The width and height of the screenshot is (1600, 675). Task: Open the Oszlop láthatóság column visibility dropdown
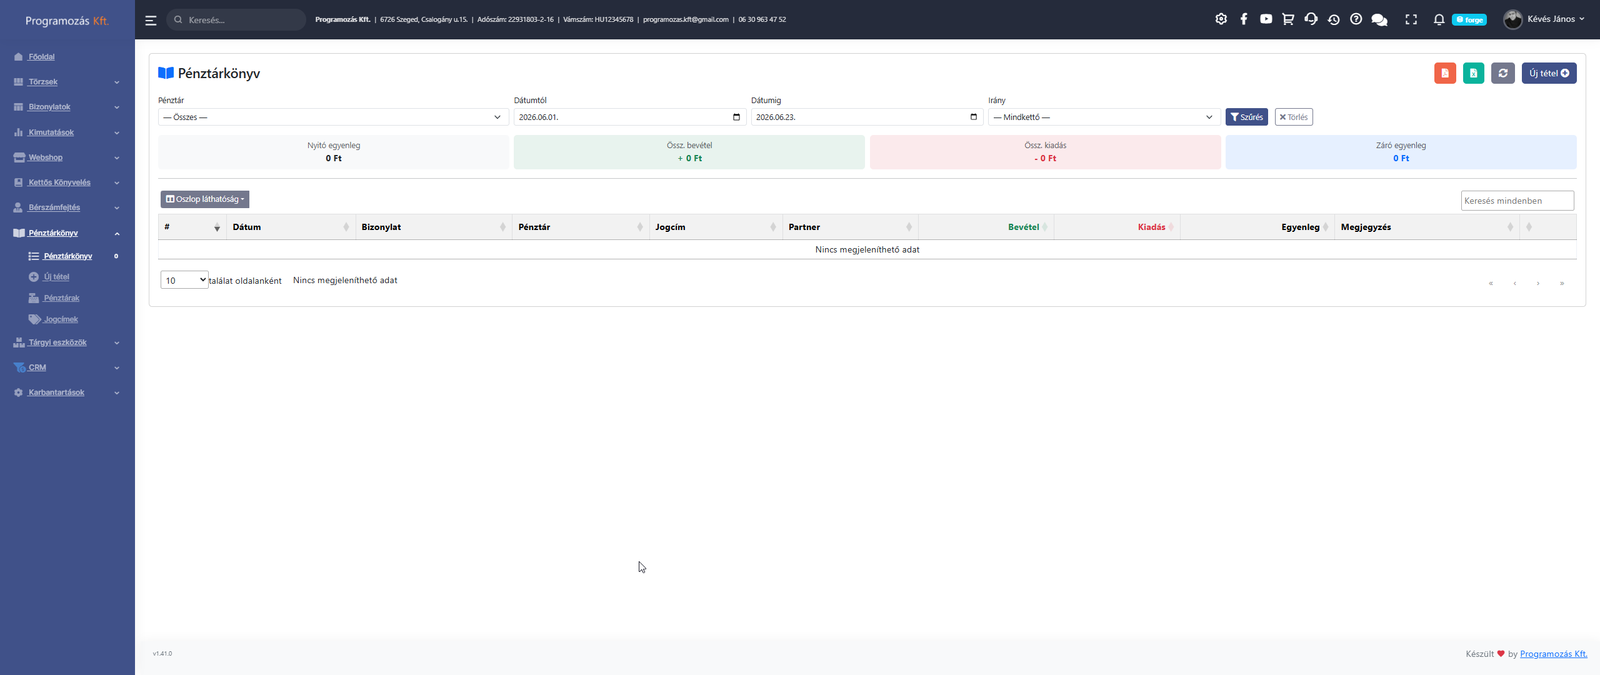(205, 199)
